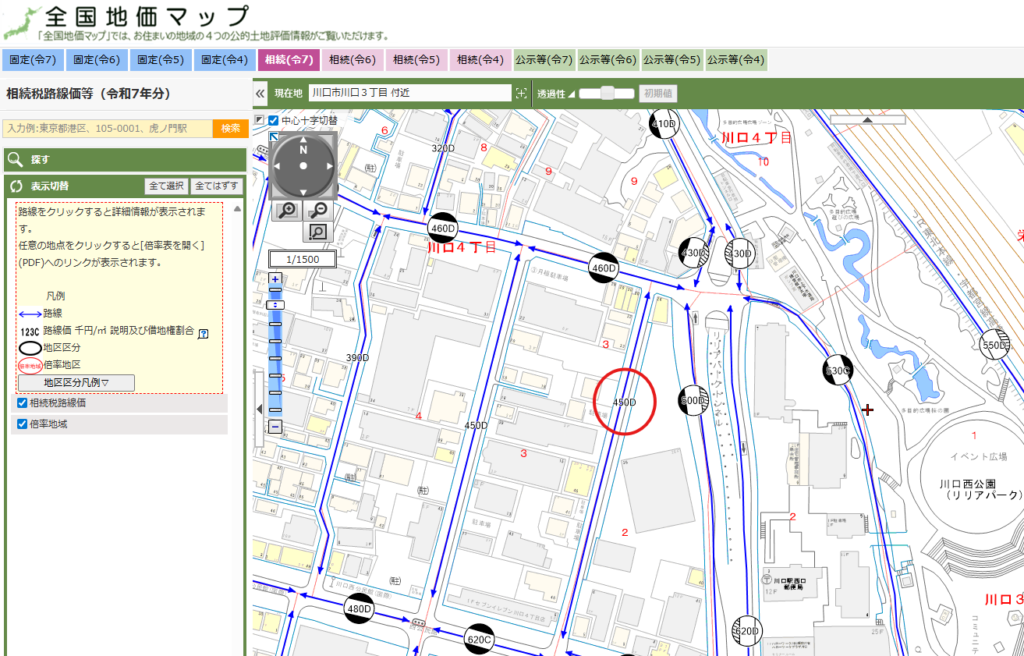Switch to the 公示等(令7) tab
The width and height of the screenshot is (1024, 656).
point(544,60)
